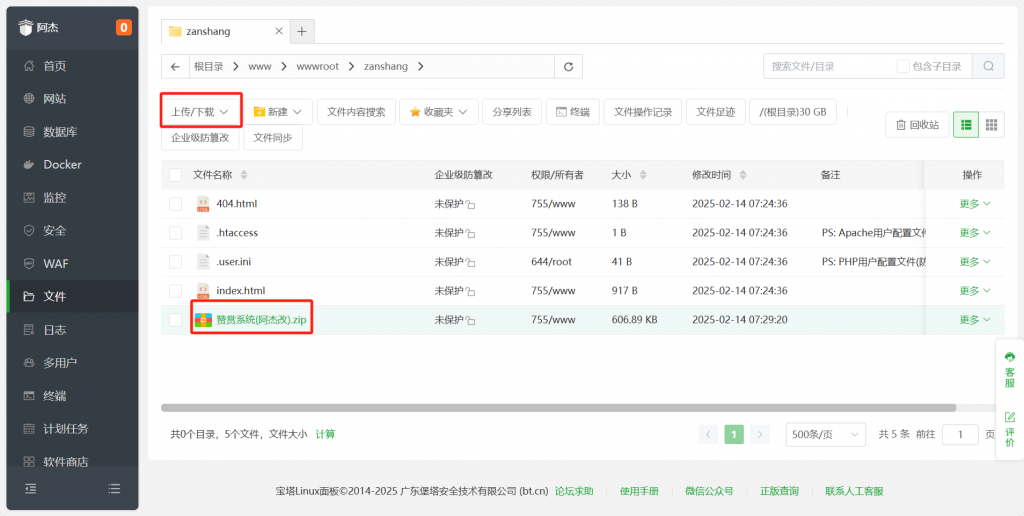Toggle protection lock for 404.html

(470, 204)
